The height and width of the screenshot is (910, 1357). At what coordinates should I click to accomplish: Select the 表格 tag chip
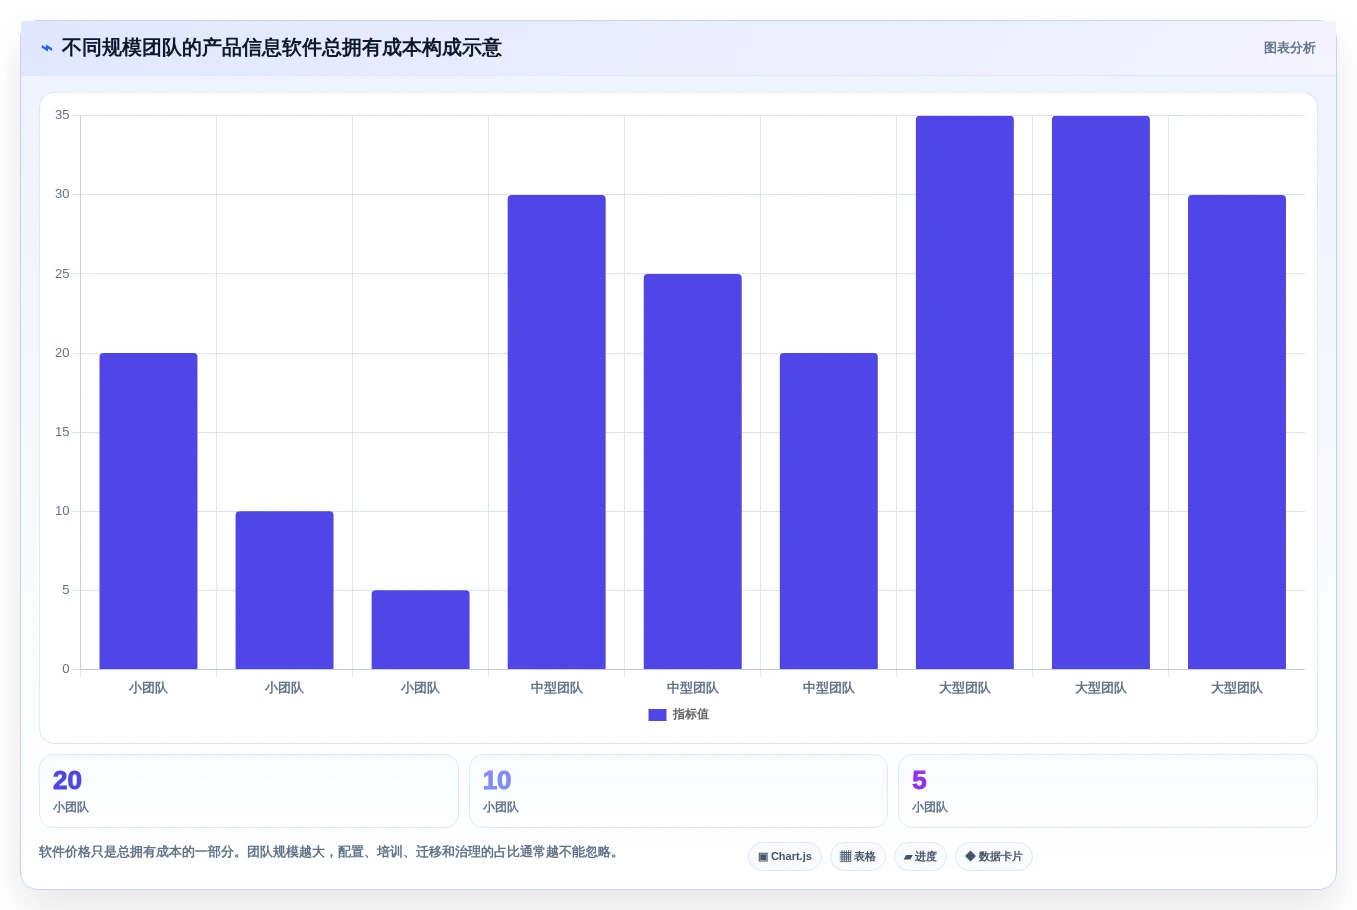click(858, 857)
